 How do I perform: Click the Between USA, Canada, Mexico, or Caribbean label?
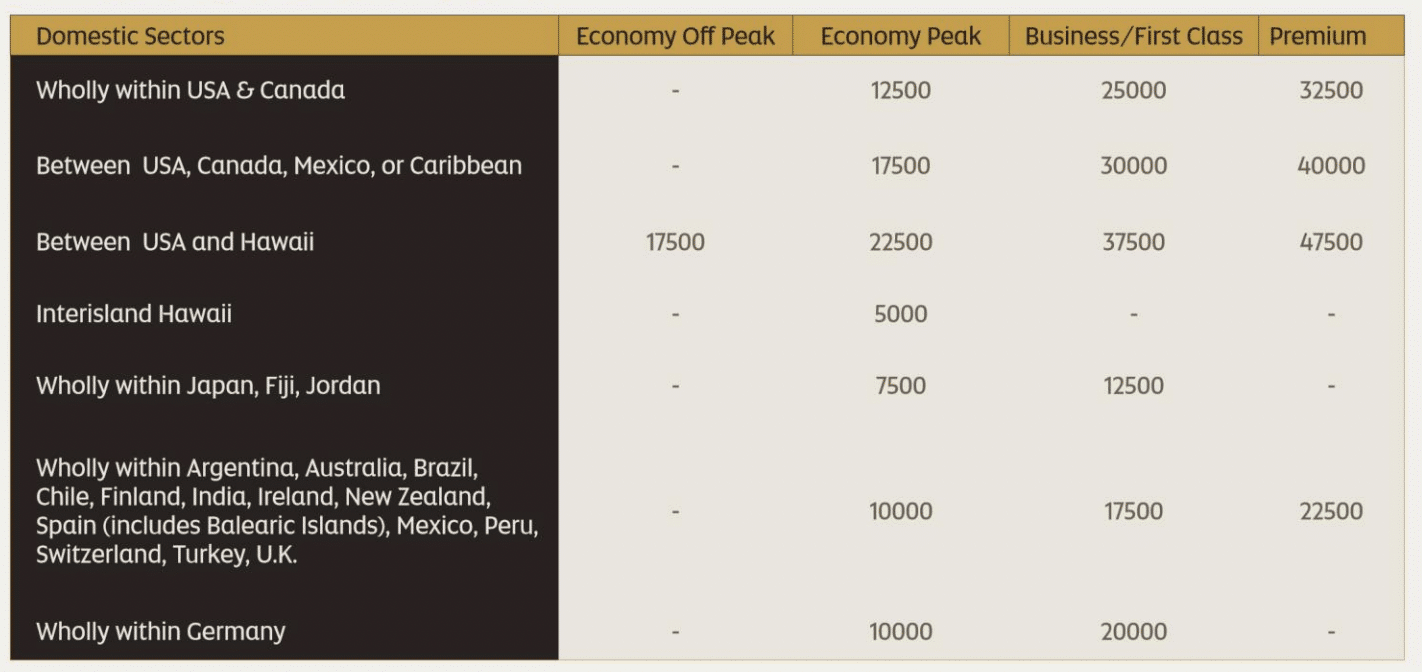[279, 165]
